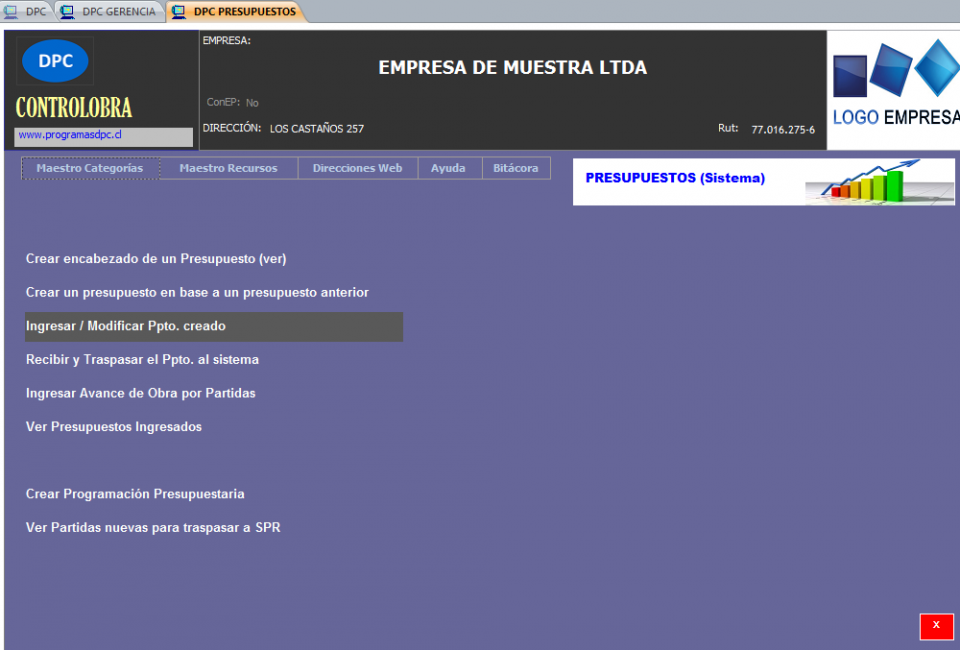Click the blue DPC oval logo
The image size is (960, 650).
(x=55, y=61)
